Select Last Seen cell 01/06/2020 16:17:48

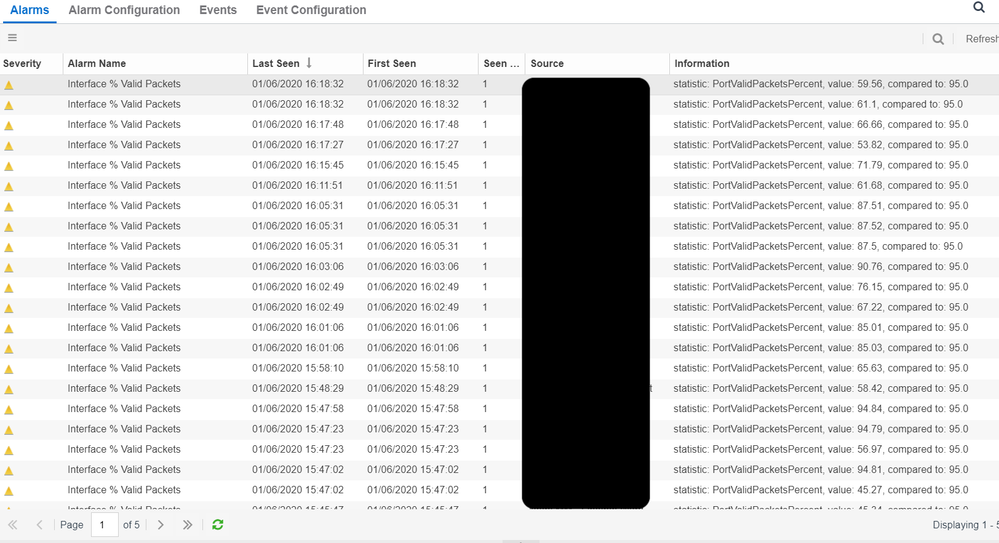point(298,124)
